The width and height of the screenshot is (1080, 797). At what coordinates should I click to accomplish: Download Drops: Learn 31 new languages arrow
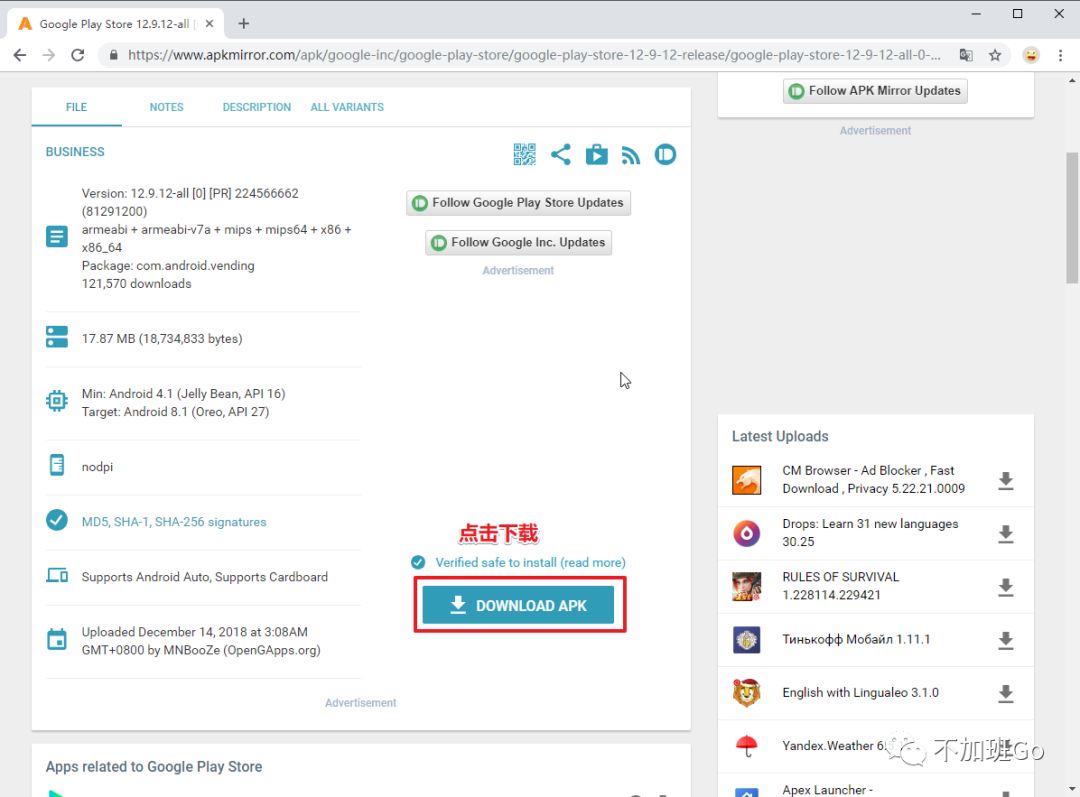(1006, 534)
